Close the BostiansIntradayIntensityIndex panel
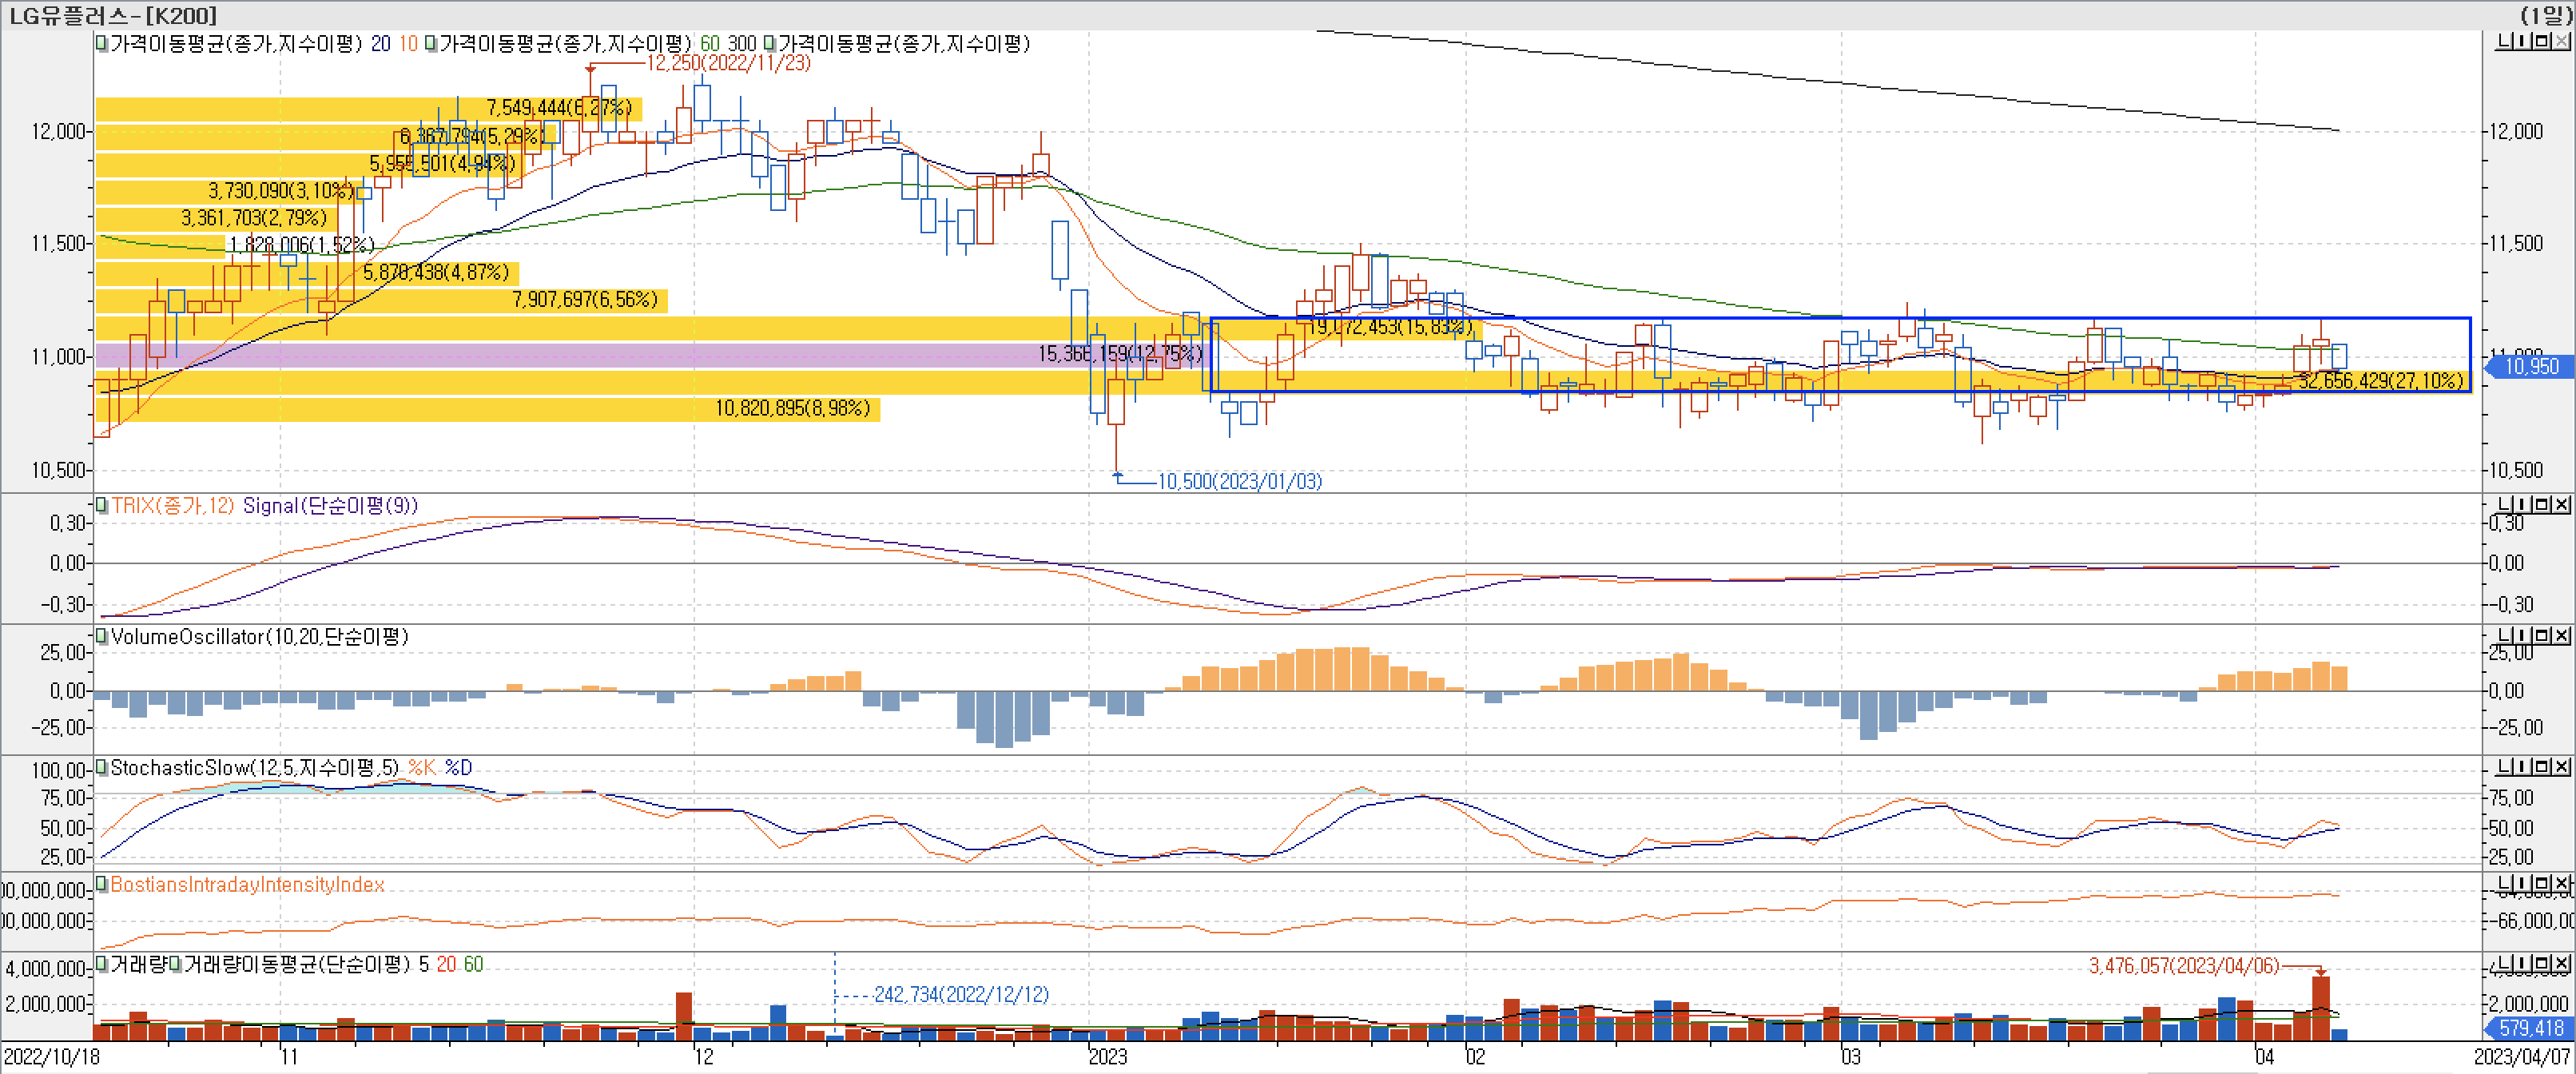 2561,883
